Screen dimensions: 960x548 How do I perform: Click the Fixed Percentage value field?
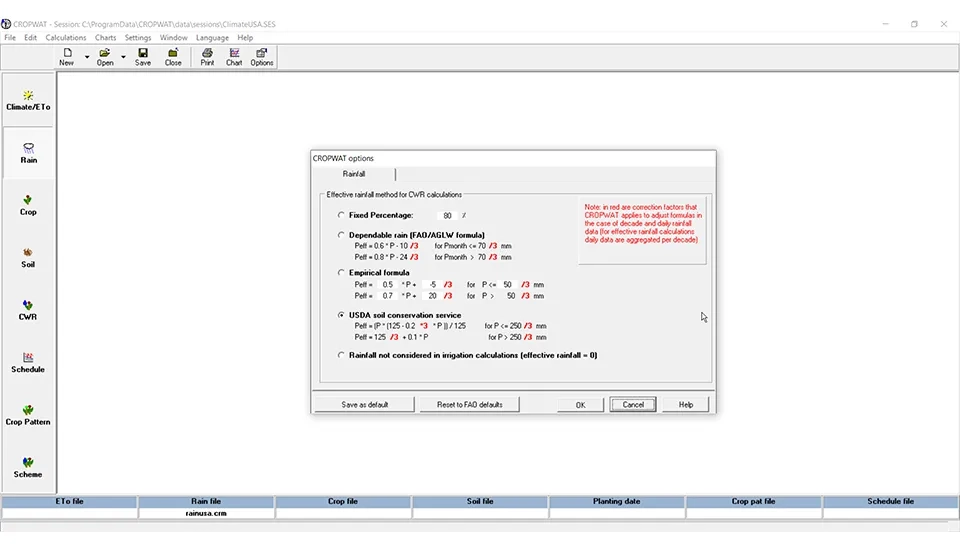447,216
